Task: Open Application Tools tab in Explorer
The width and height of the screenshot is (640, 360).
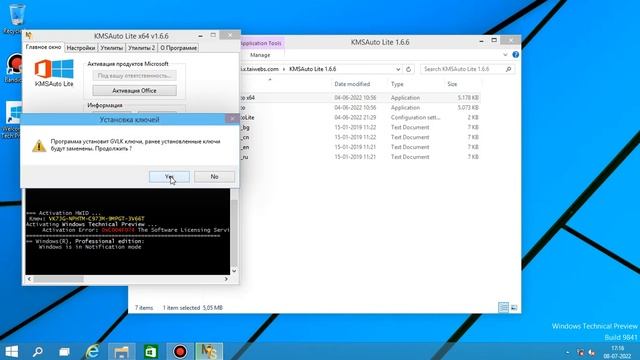Action: [262, 43]
